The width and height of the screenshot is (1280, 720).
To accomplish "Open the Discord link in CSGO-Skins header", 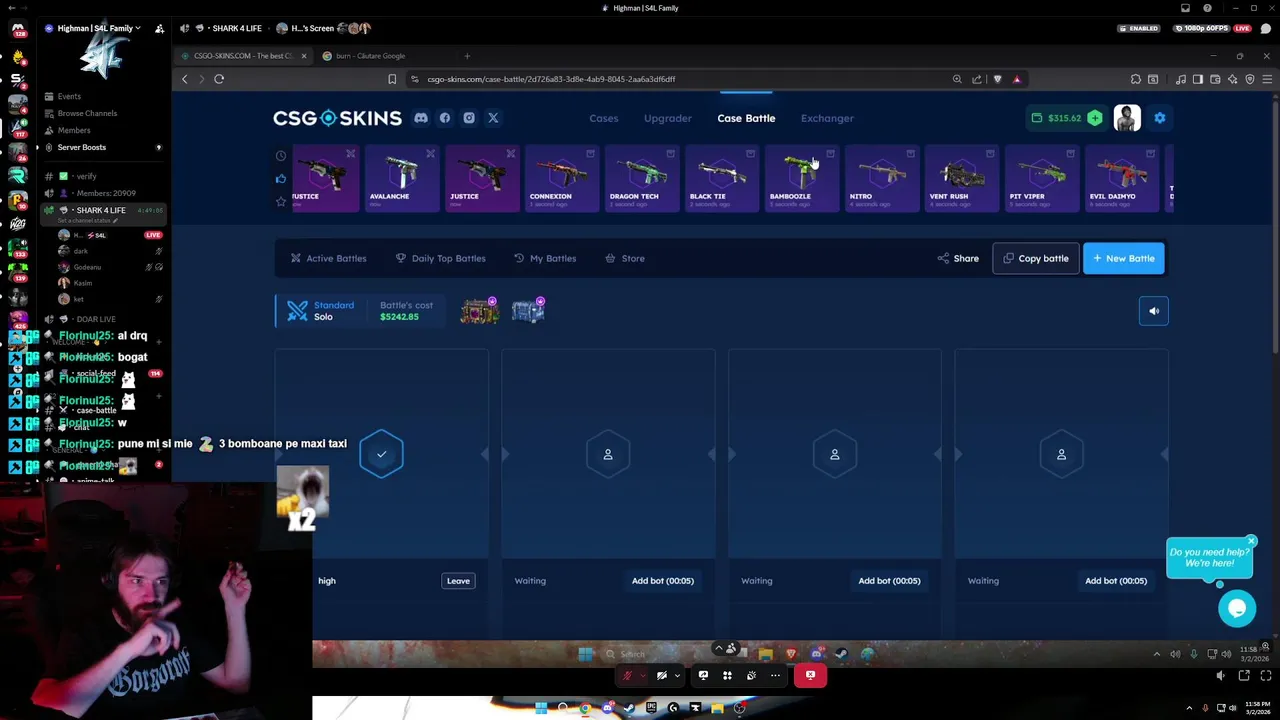I will (x=421, y=118).
